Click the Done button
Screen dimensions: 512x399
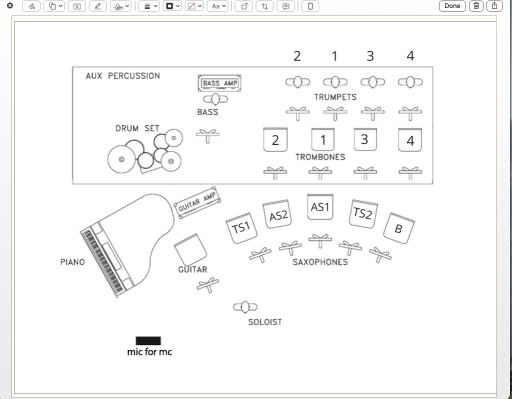point(452,6)
